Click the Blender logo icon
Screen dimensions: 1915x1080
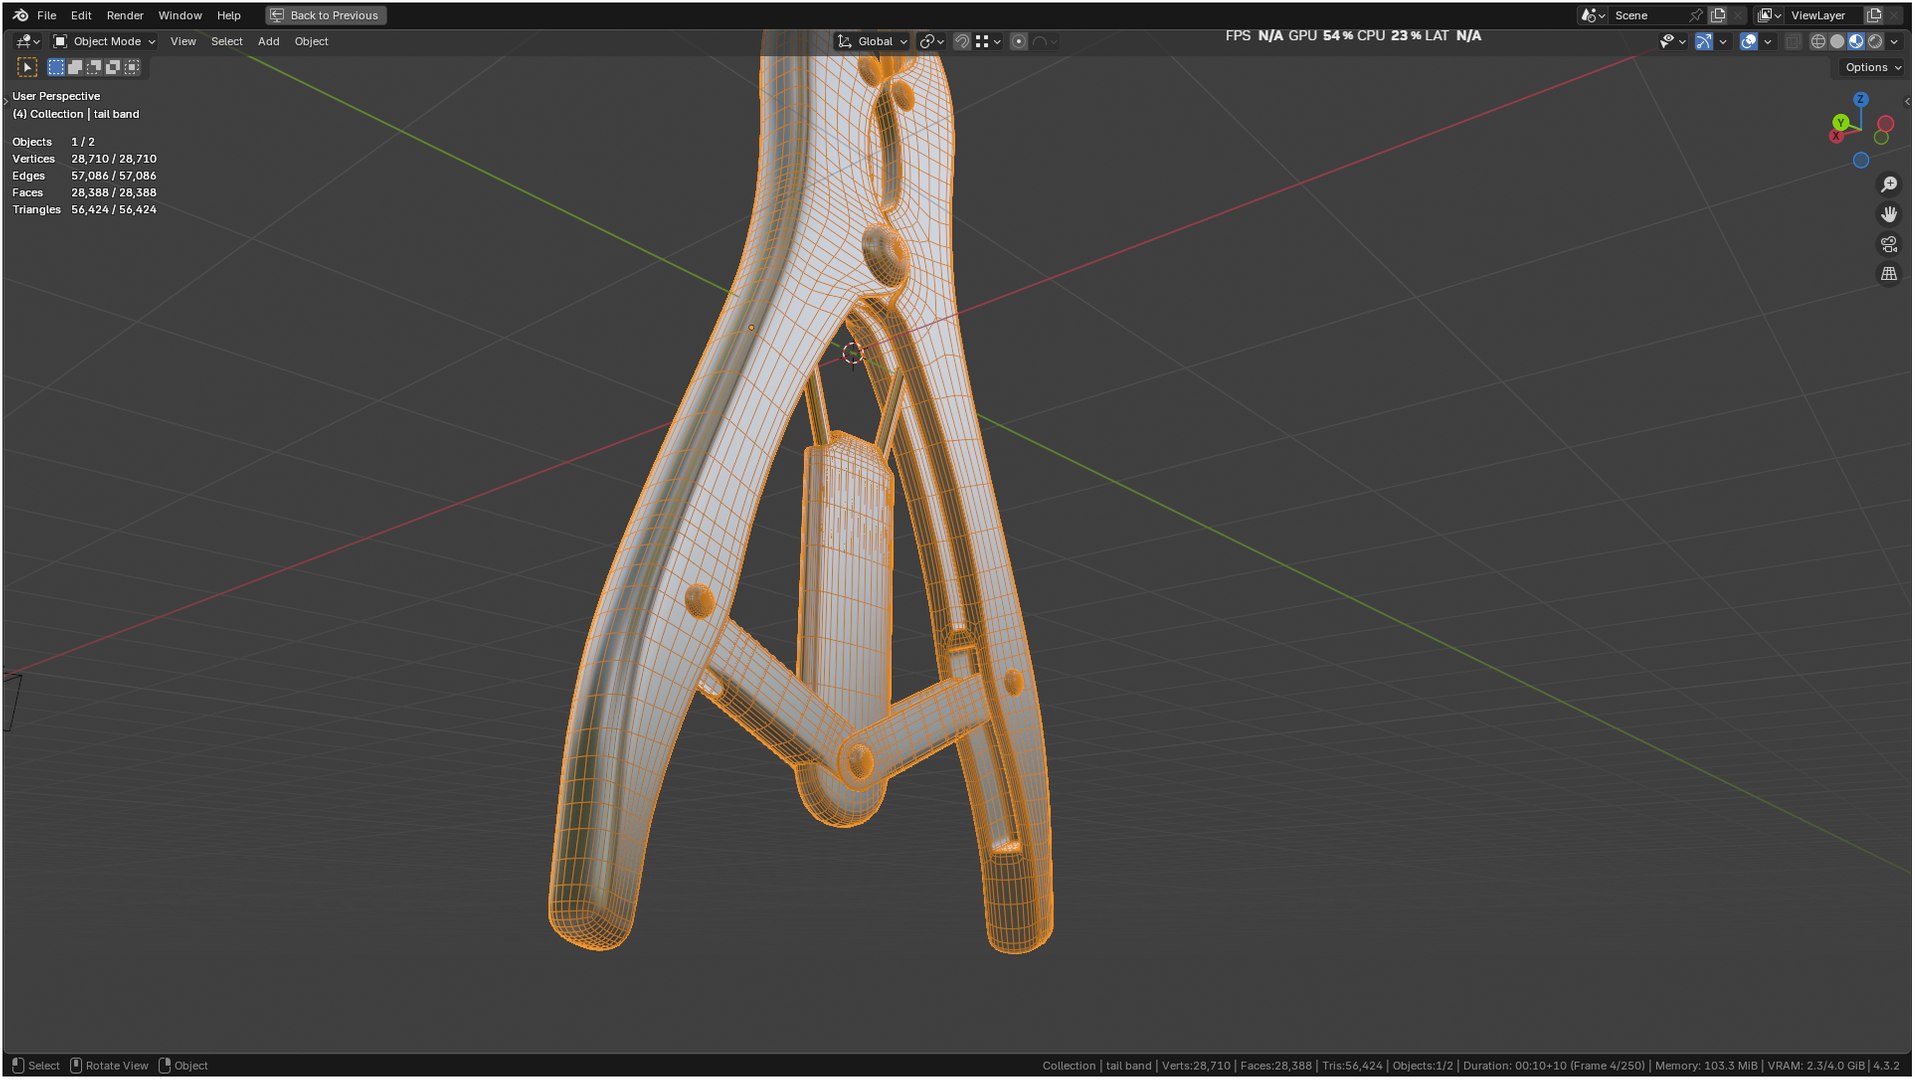20,15
